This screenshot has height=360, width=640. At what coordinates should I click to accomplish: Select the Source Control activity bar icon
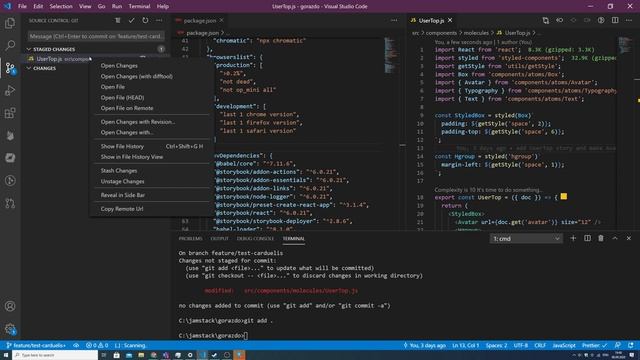point(10,68)
